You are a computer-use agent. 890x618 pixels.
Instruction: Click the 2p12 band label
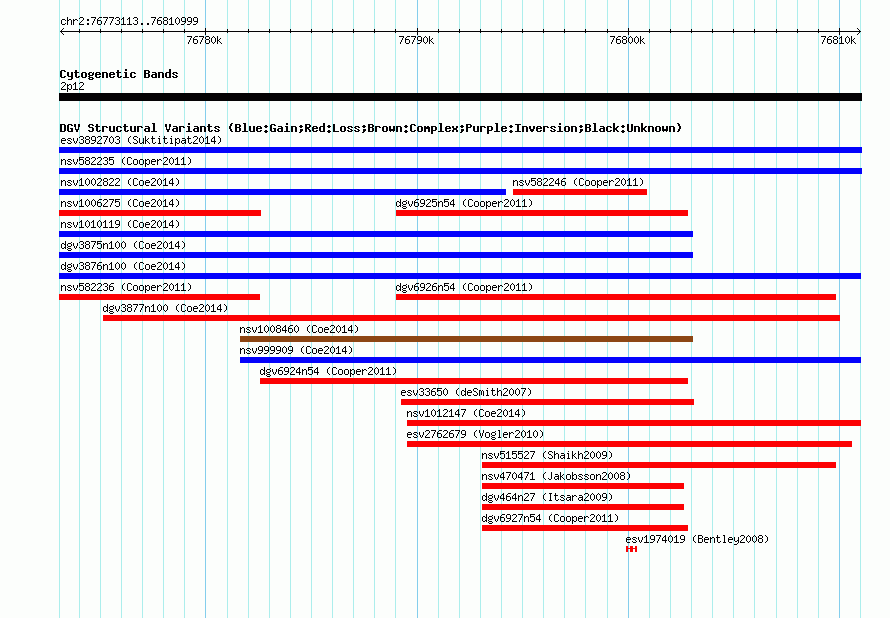tap(72, 86)
